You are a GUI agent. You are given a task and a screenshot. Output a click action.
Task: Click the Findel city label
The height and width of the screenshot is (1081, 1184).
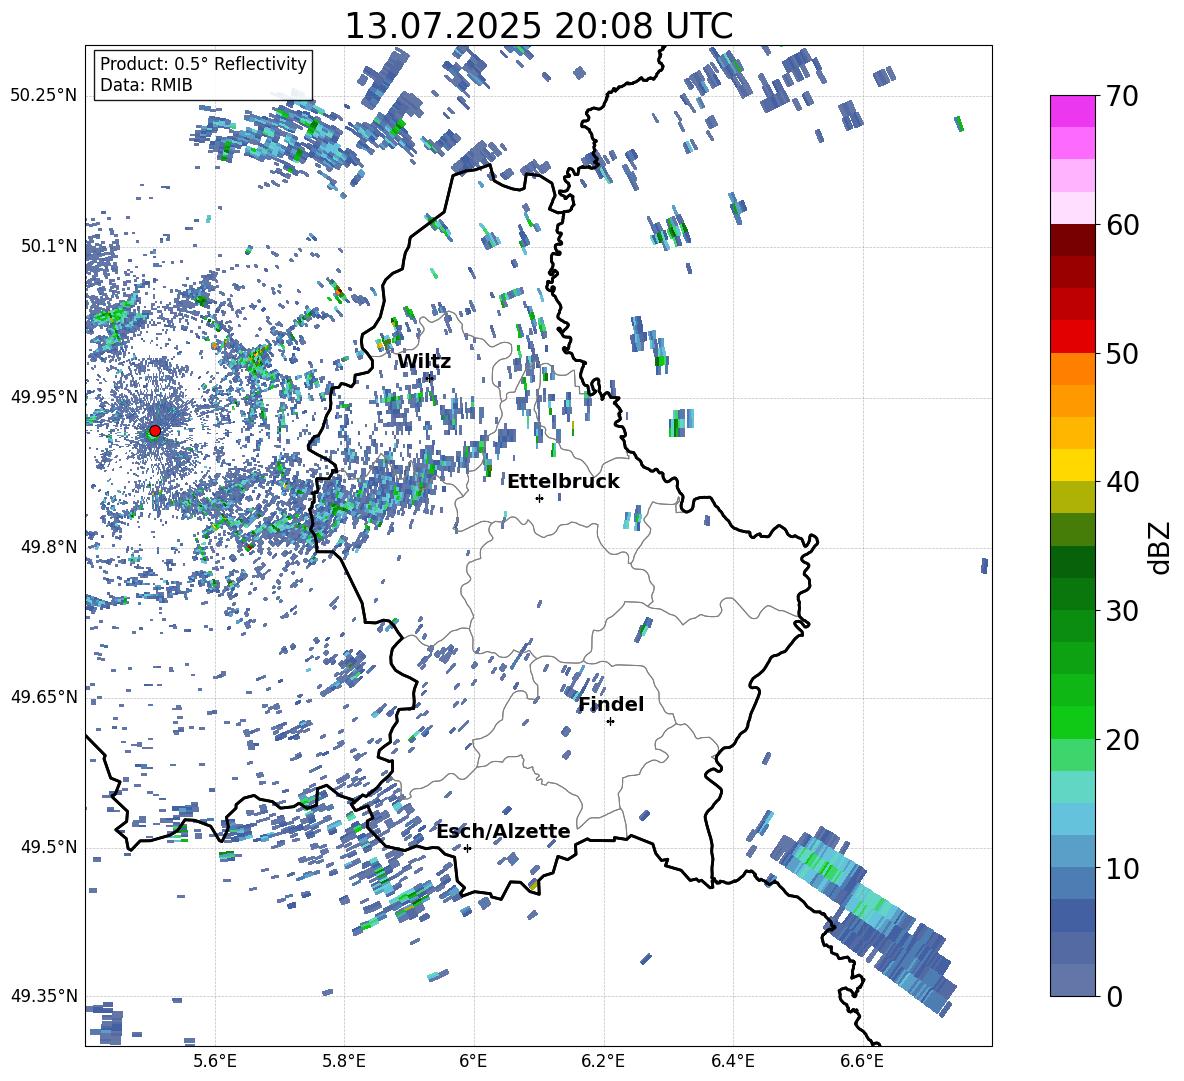pyautogui.click(x=611, y=704)
